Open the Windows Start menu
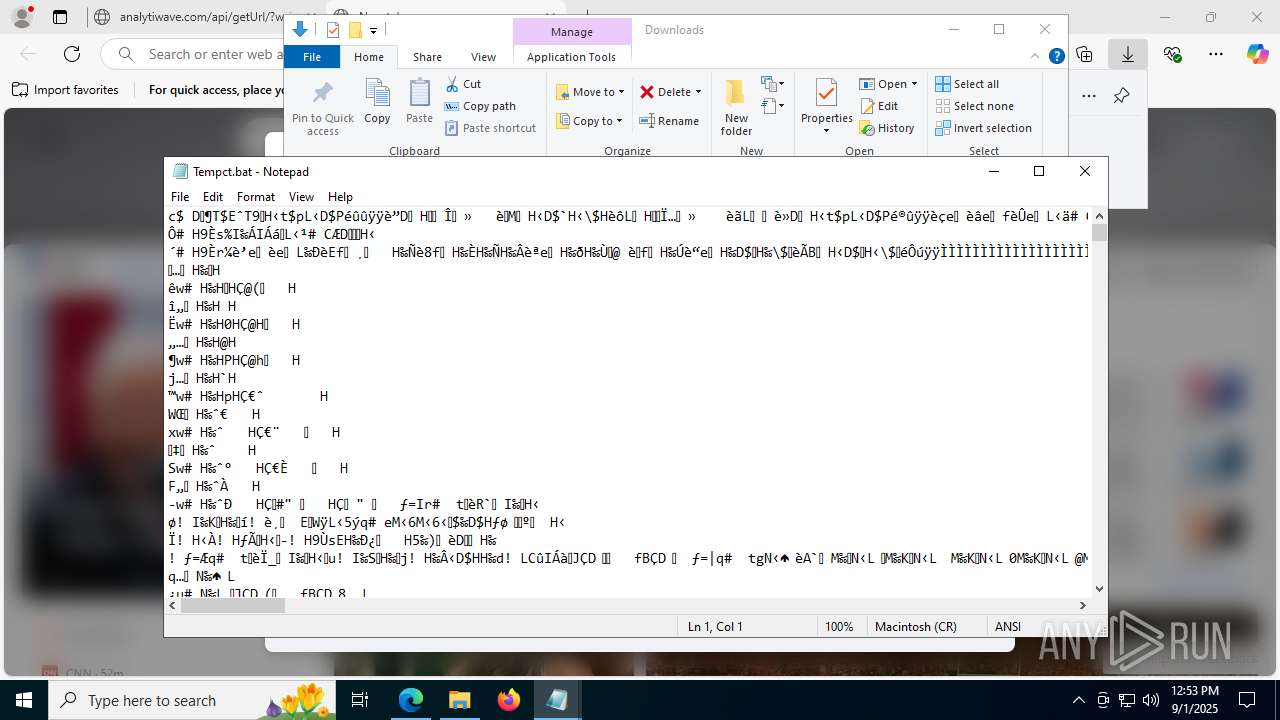This screenshot has height=720, width=1280. point(23,700)
